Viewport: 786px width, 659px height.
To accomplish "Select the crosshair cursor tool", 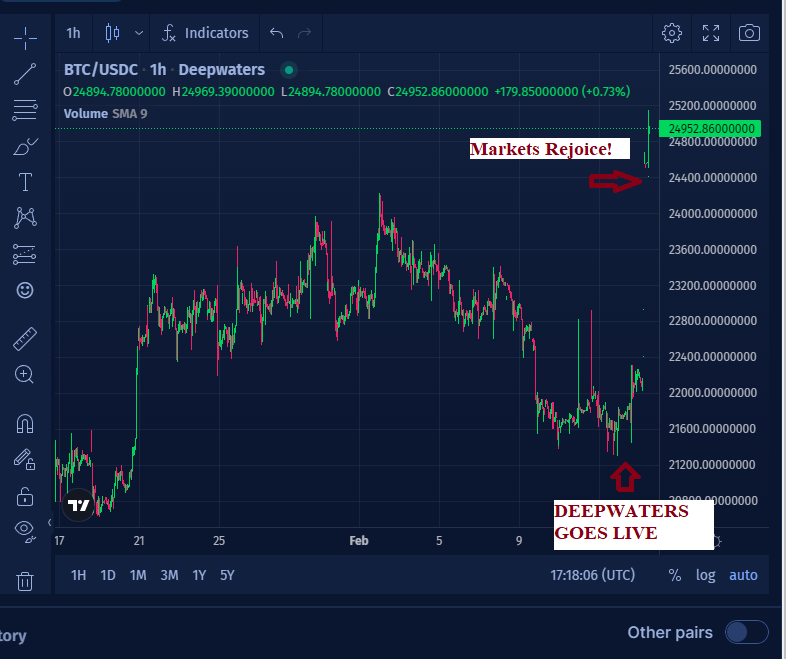I will pos(25,38).
